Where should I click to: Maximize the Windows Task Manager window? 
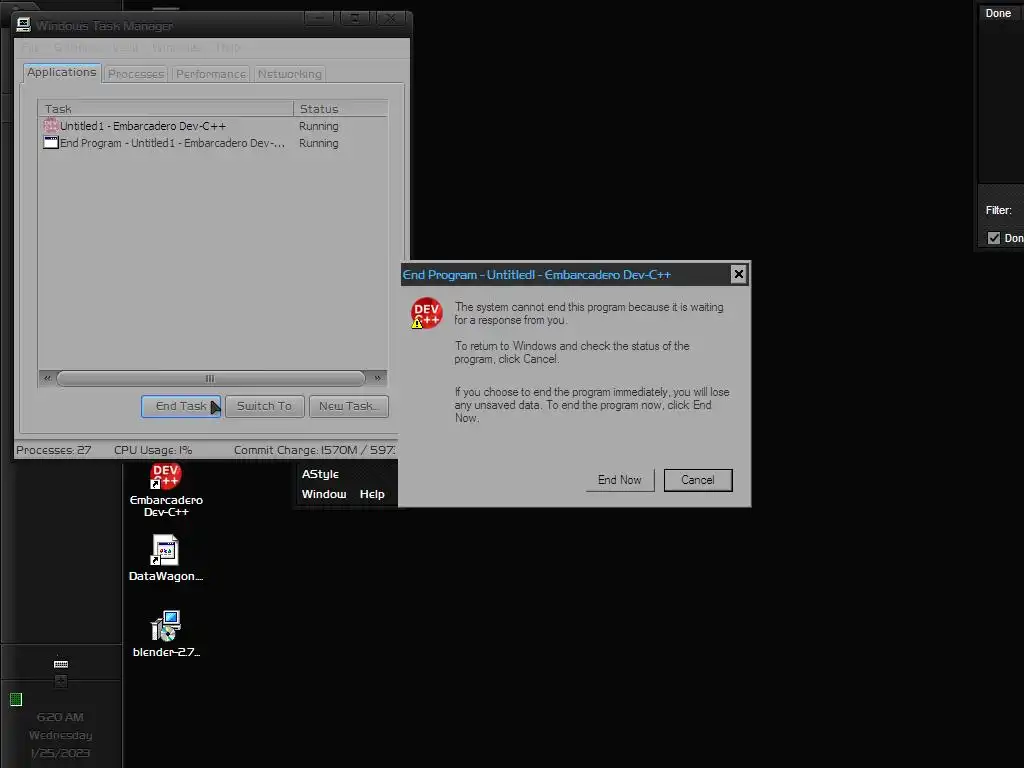click(355, 19)
